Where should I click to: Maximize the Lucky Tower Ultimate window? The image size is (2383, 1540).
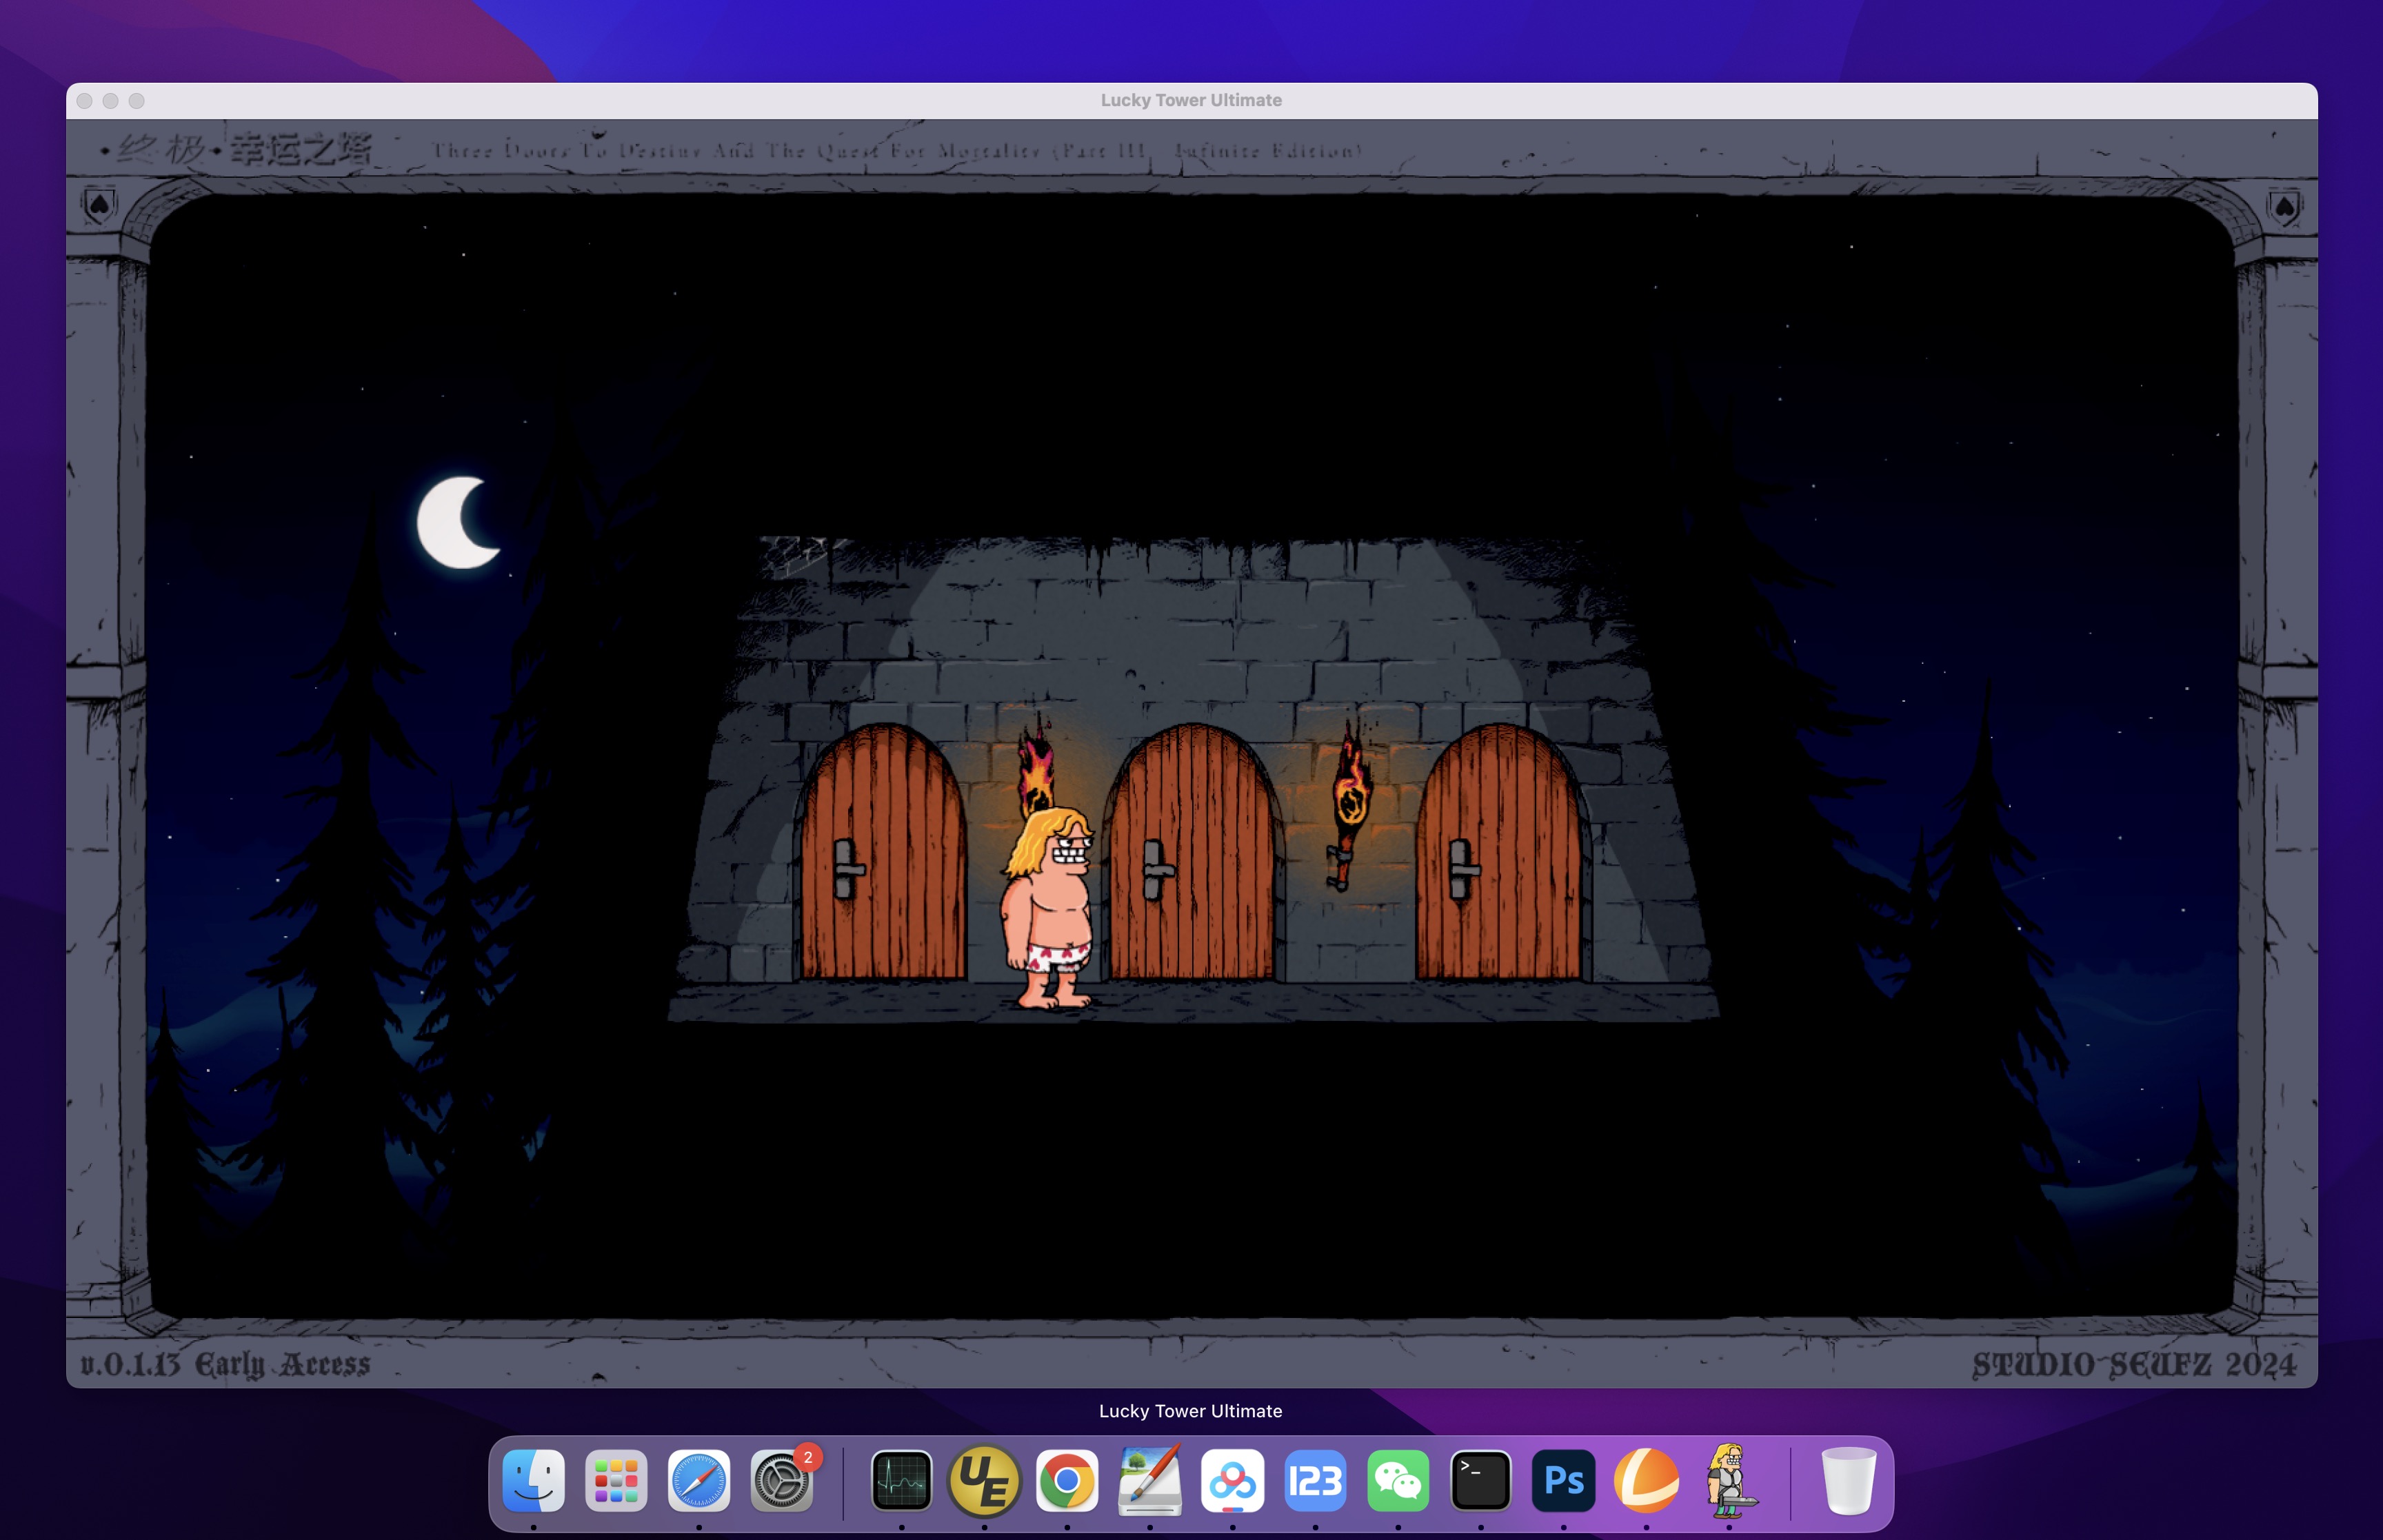tap(137, 101)
